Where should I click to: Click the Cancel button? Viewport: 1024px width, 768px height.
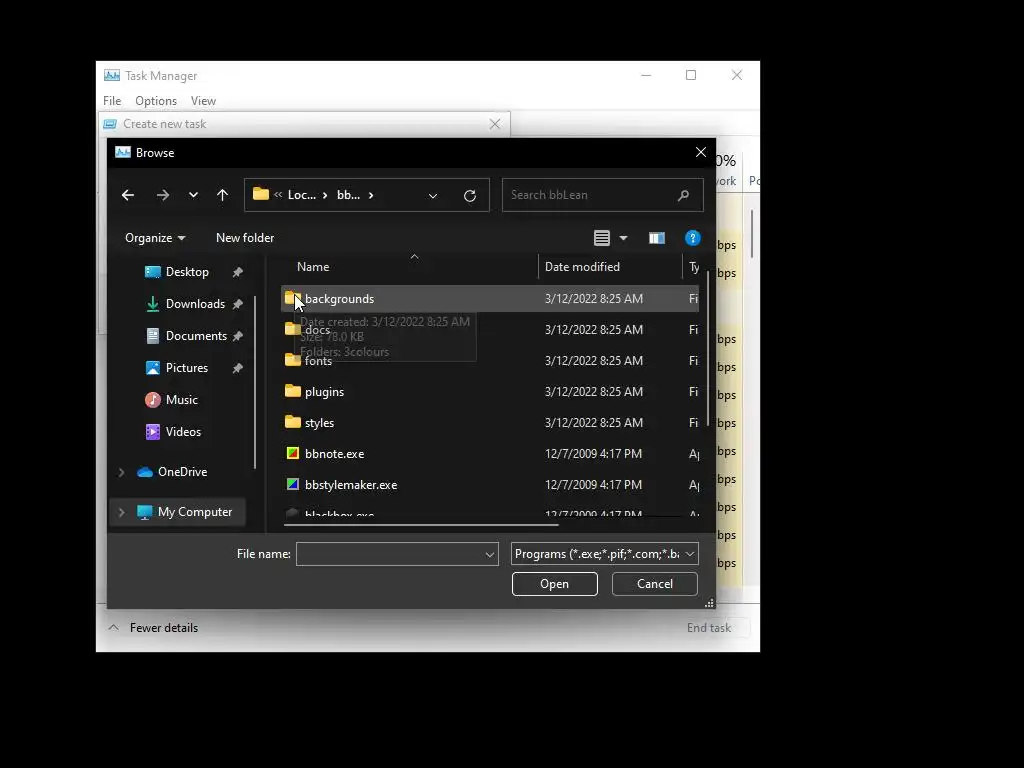[654, 584]
